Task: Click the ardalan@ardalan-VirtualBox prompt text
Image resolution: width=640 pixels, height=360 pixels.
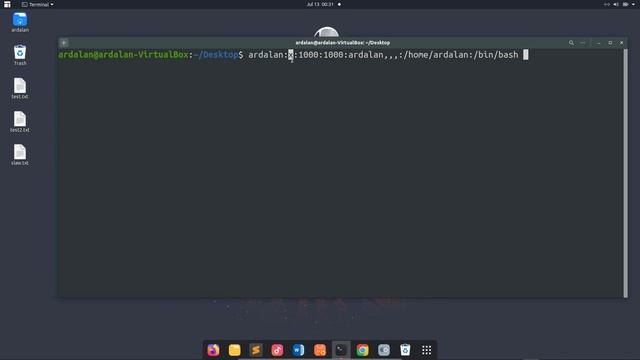Action: pos(123,55)
